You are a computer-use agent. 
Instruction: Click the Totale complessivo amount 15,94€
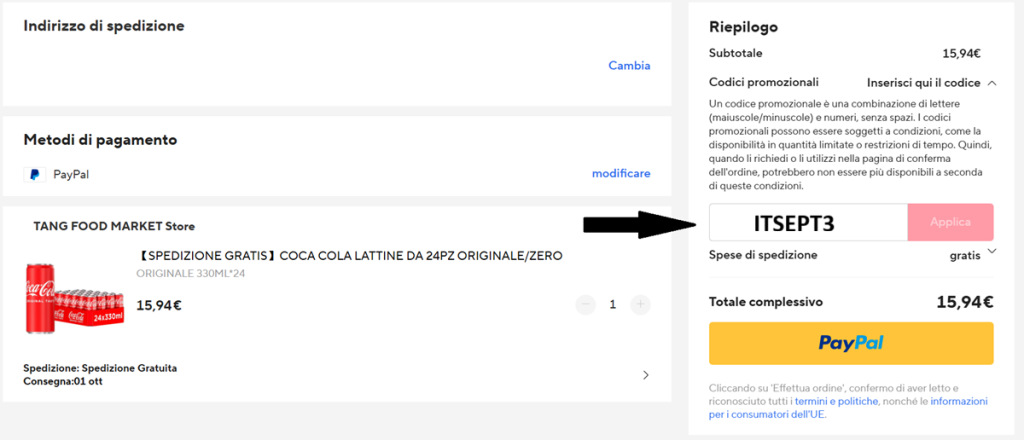[x=965, y=302]
